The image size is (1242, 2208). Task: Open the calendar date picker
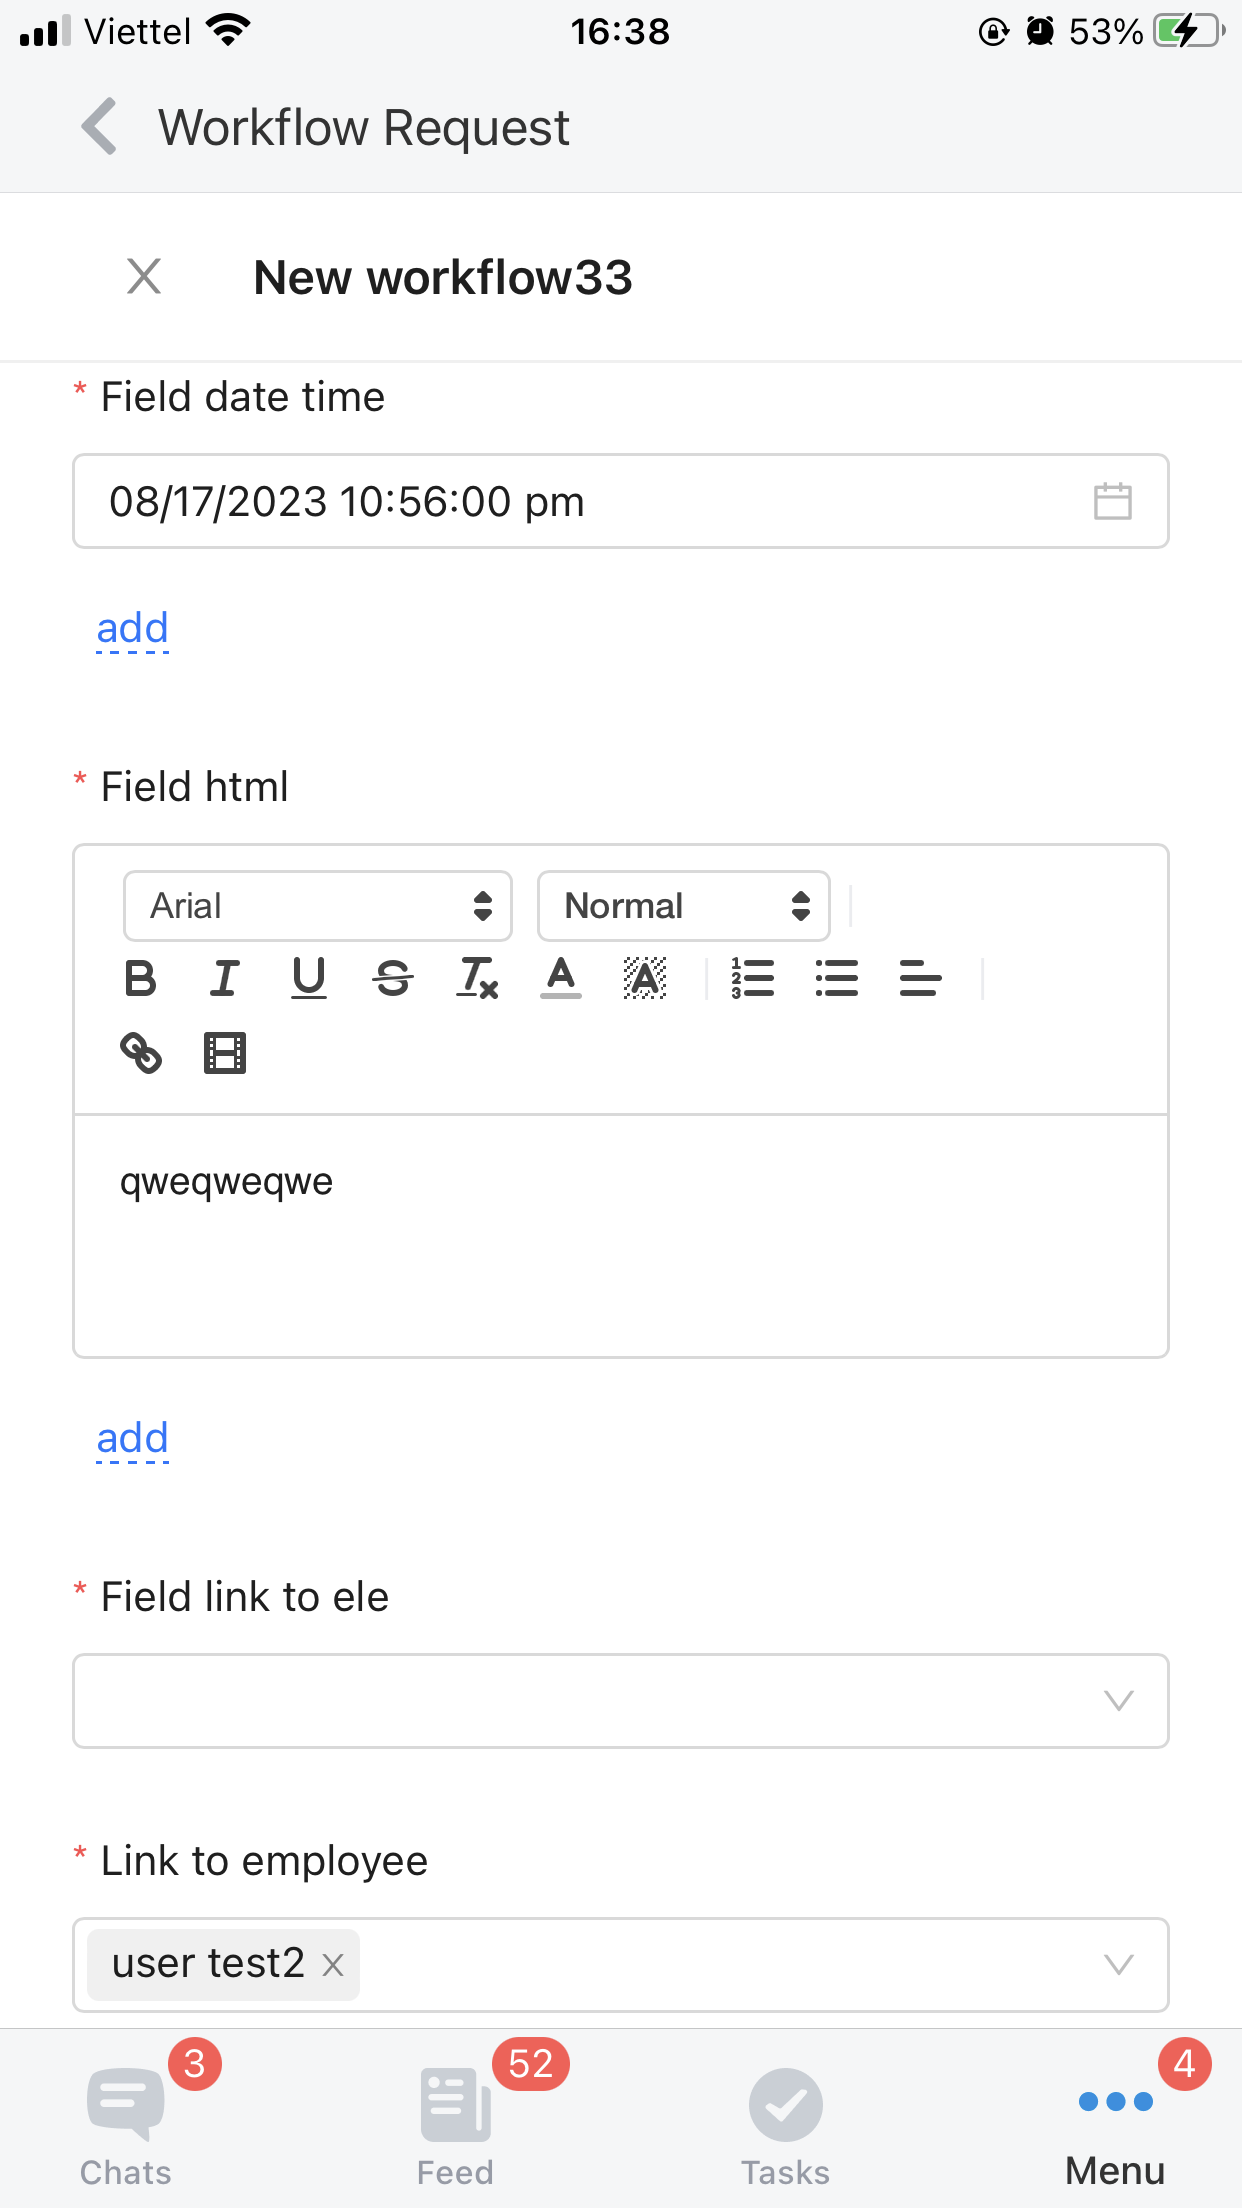[1112, 501]
